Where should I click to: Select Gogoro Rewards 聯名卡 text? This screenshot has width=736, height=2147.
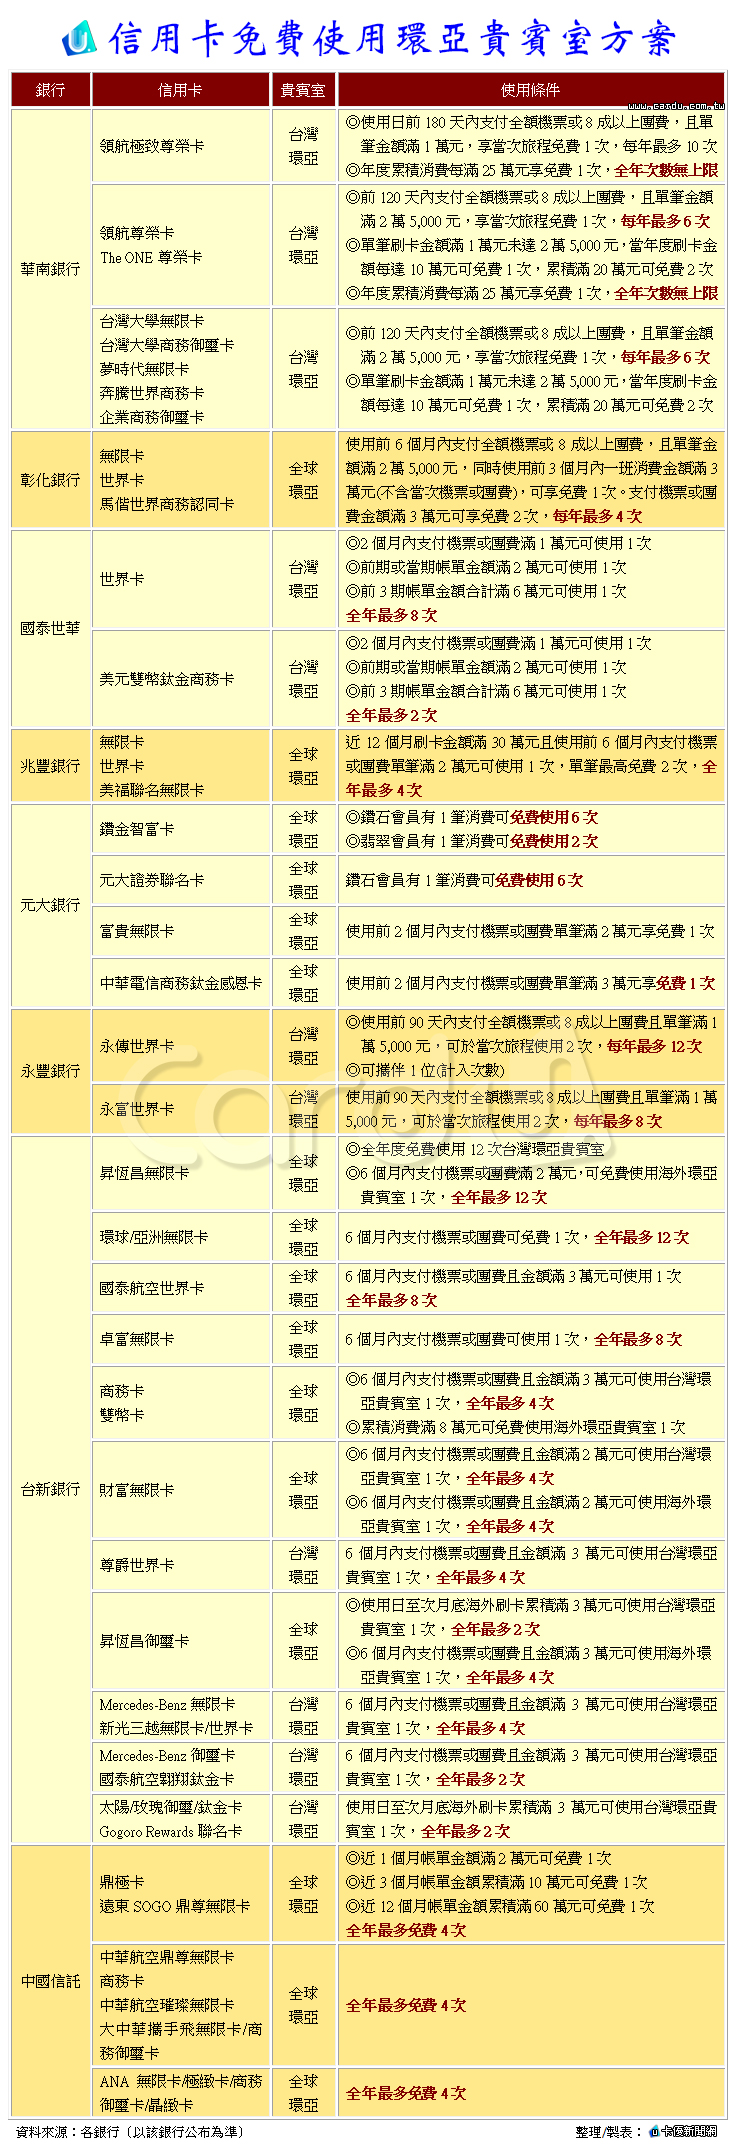(170, 1831)
